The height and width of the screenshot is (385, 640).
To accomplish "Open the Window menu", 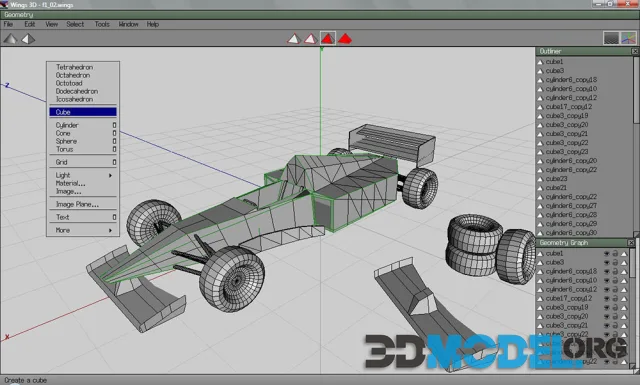I will [129, 24].
